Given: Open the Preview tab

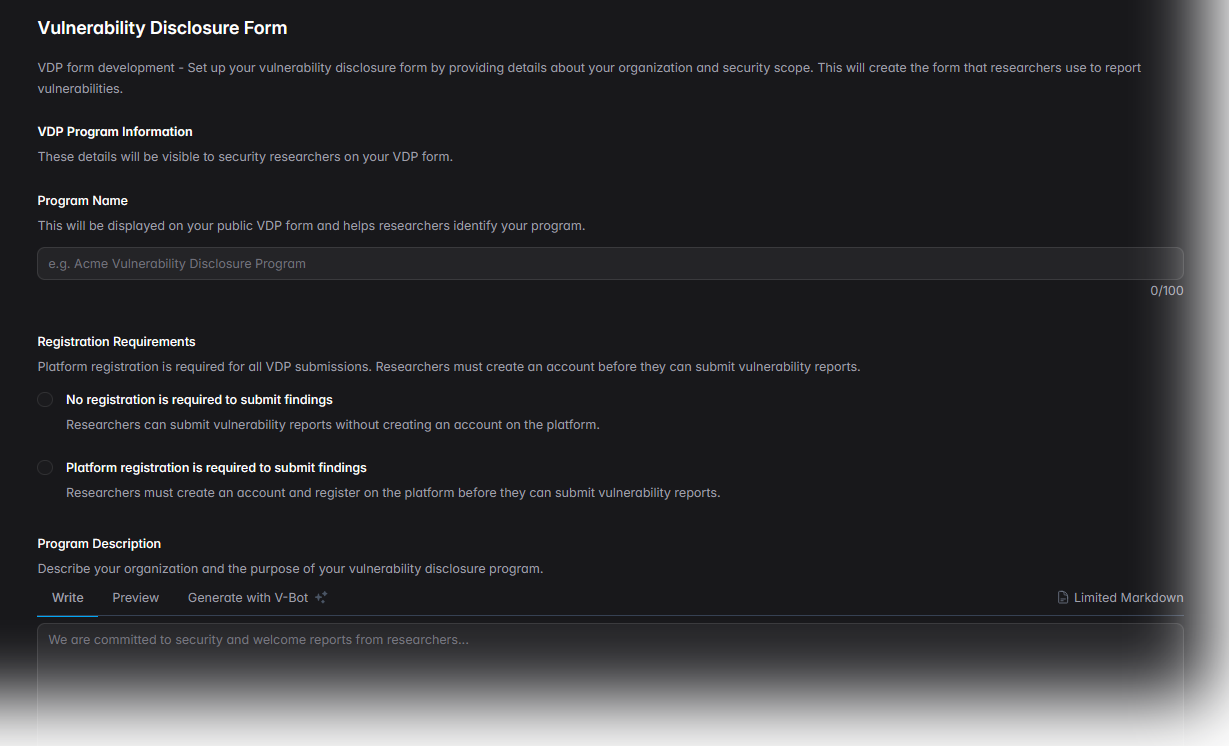Looking at the screenshot, I should (x=136, y=598).
